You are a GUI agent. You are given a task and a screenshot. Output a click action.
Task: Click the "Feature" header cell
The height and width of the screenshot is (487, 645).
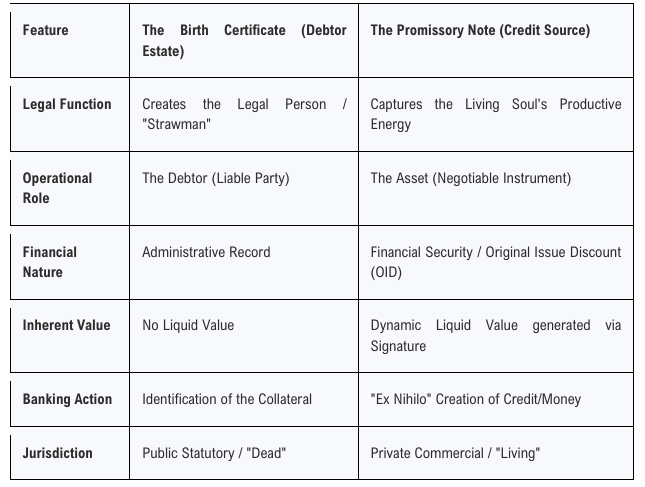tap(45, 30)
